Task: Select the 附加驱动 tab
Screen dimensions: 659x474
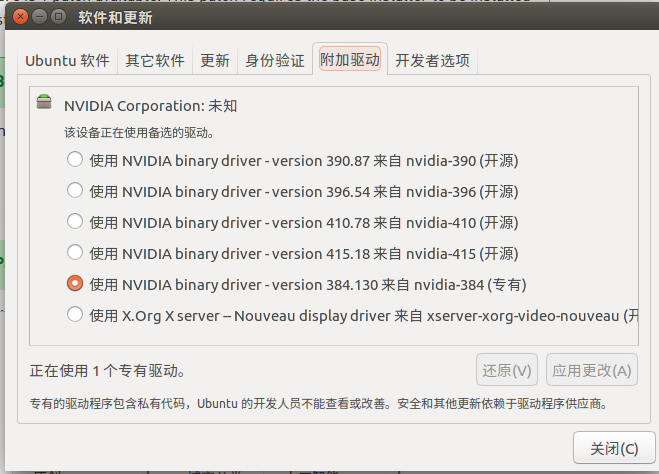Action: (x=350, y=59)
